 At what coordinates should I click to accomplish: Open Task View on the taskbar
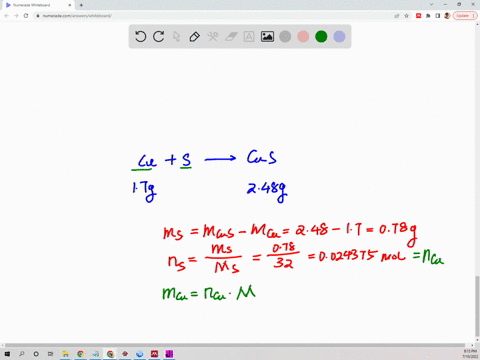coord(50,354)
